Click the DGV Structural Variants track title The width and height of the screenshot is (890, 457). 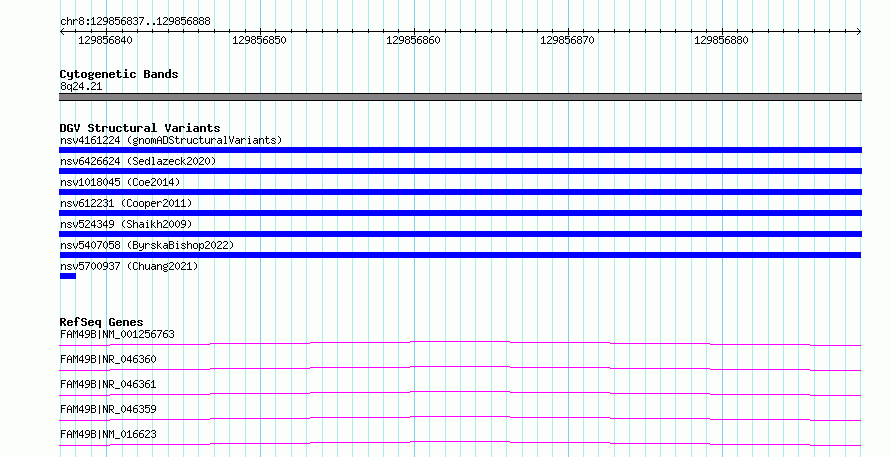(x=140, y=128)
